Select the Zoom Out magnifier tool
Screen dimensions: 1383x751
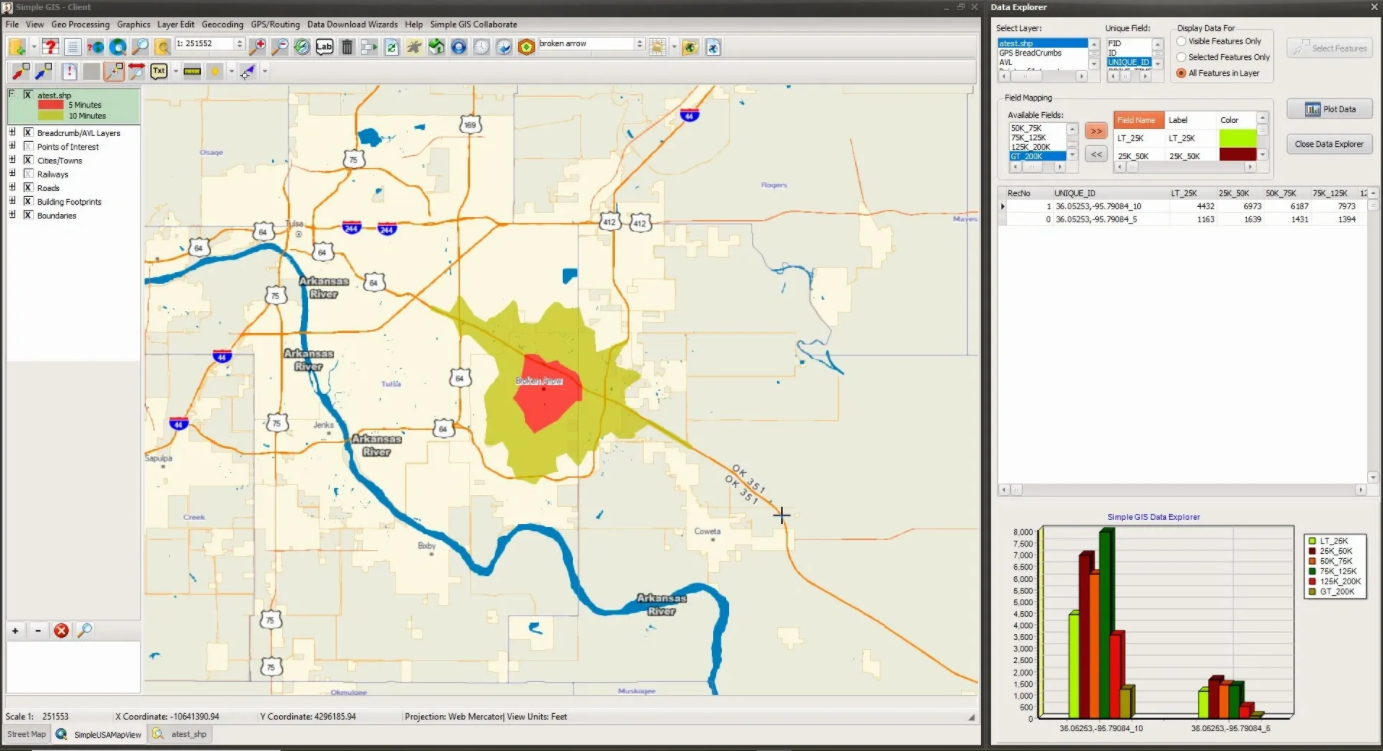pos(279,45)
